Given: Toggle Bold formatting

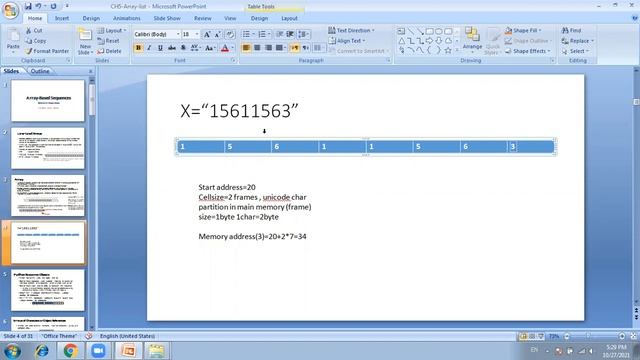Looking at the screenshot, I should 138,48.
